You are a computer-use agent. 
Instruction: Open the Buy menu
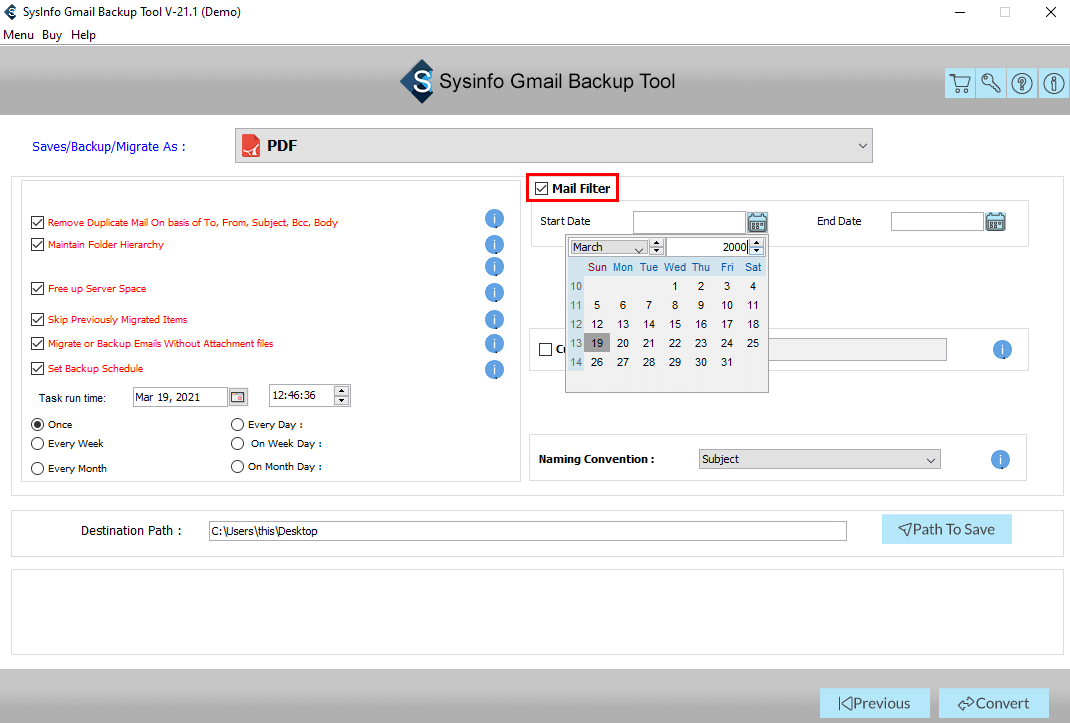click(x=52, y=35)
